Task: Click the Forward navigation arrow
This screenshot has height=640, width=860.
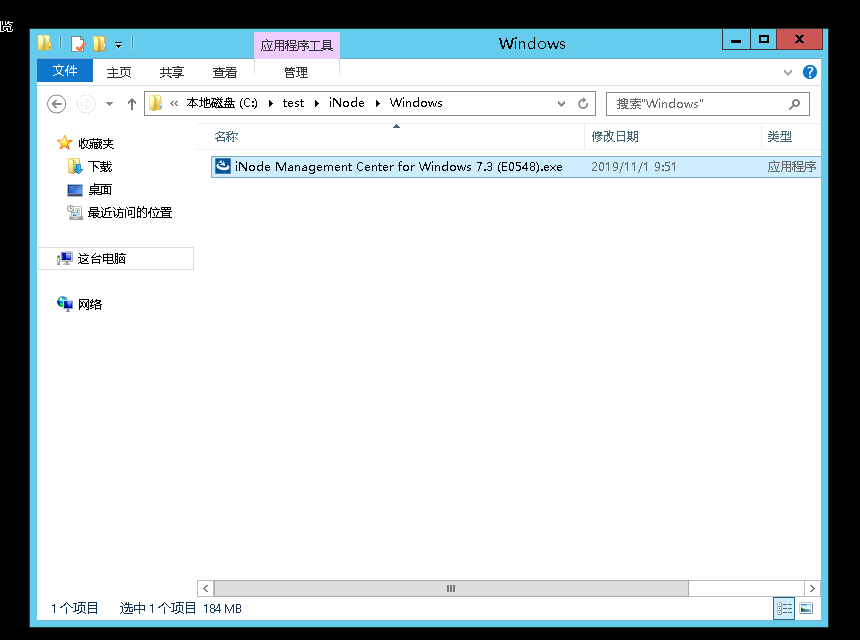Action: [86, 104]
